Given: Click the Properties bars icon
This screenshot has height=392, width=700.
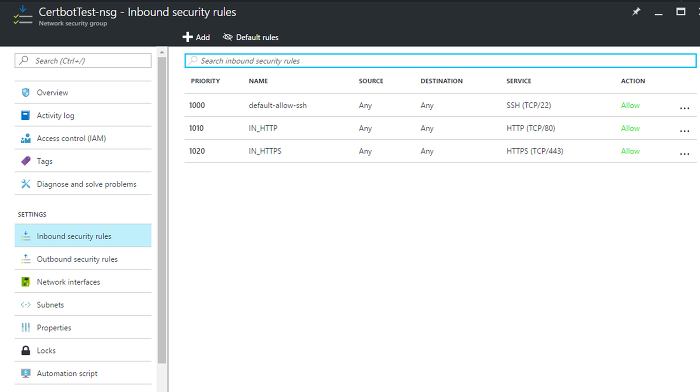Looking at the screenshot, I should pos(25,328).
